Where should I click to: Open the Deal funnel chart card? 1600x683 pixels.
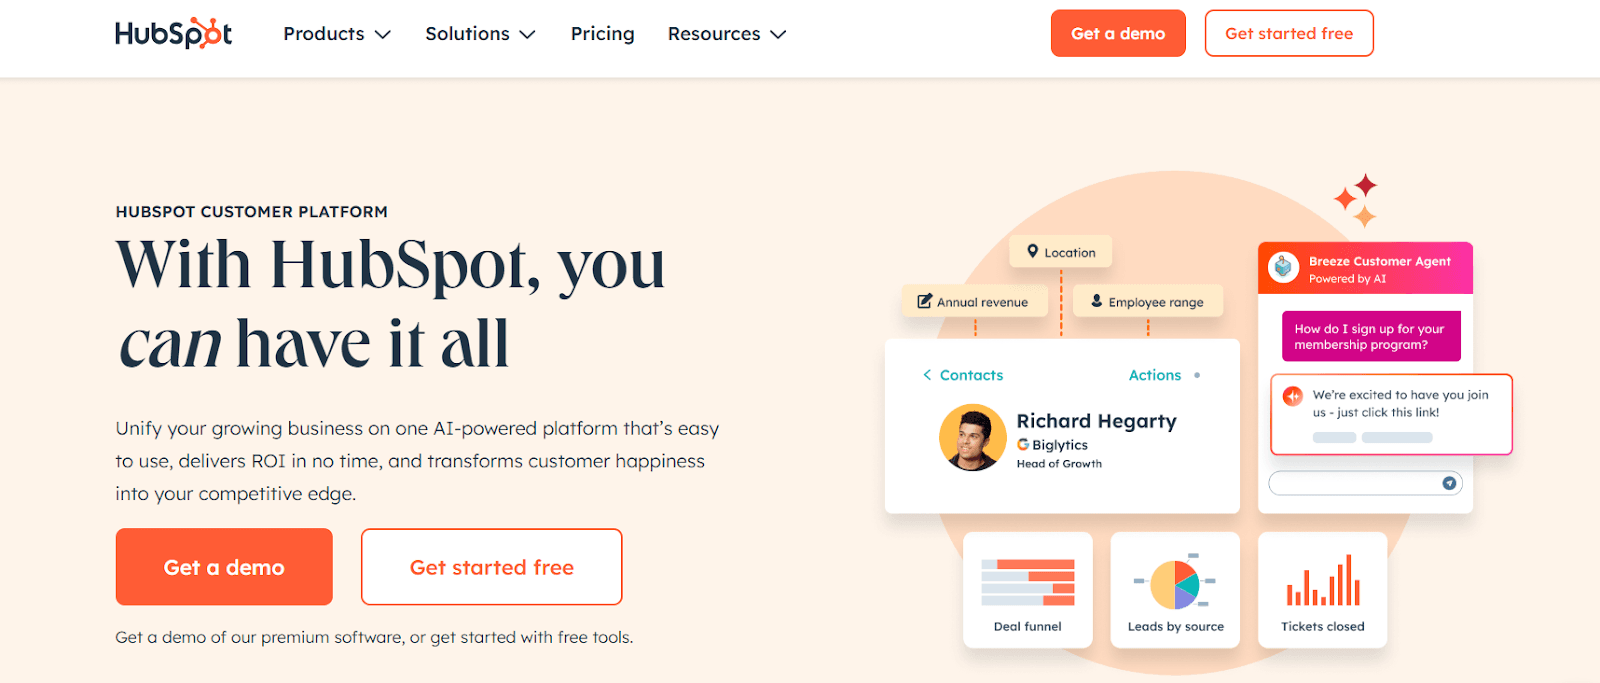point(1028,590)
